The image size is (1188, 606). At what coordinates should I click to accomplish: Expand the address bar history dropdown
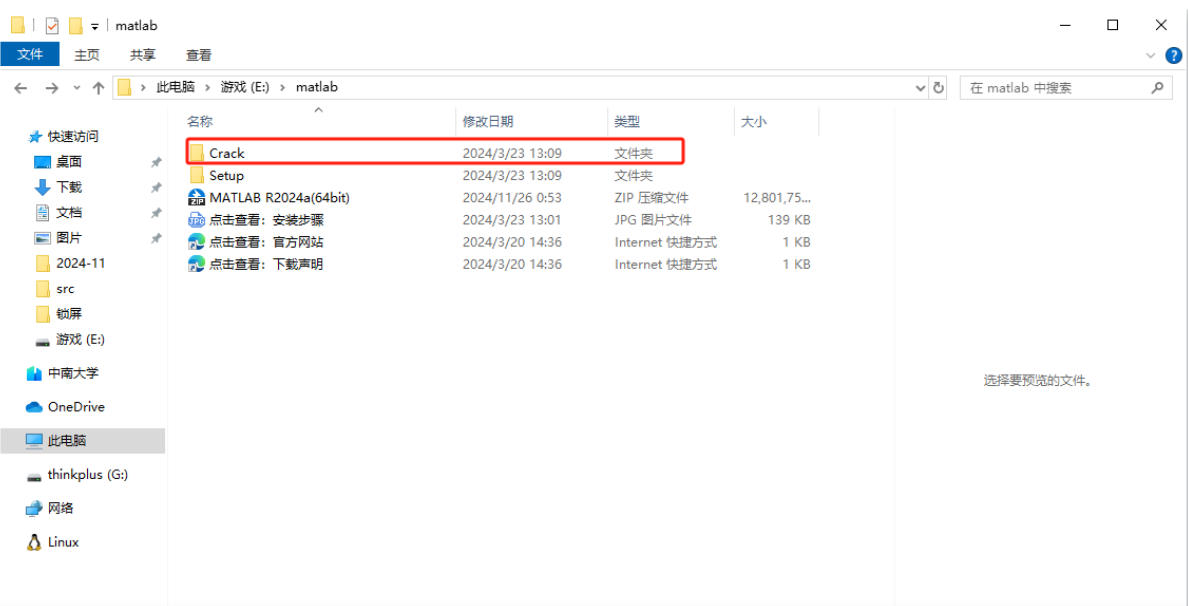click(x=921, y=88)
